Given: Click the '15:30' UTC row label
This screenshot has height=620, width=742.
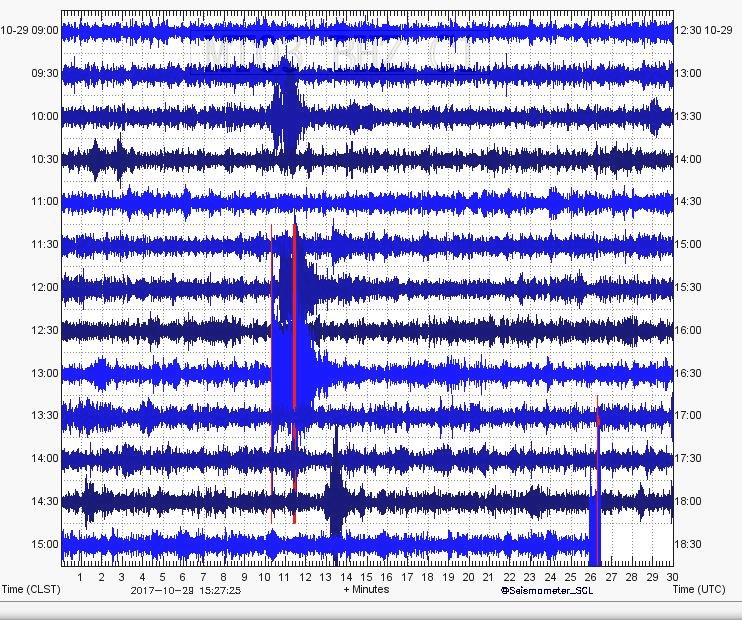Looking at the screenshot, I should [x=688, y=287].
